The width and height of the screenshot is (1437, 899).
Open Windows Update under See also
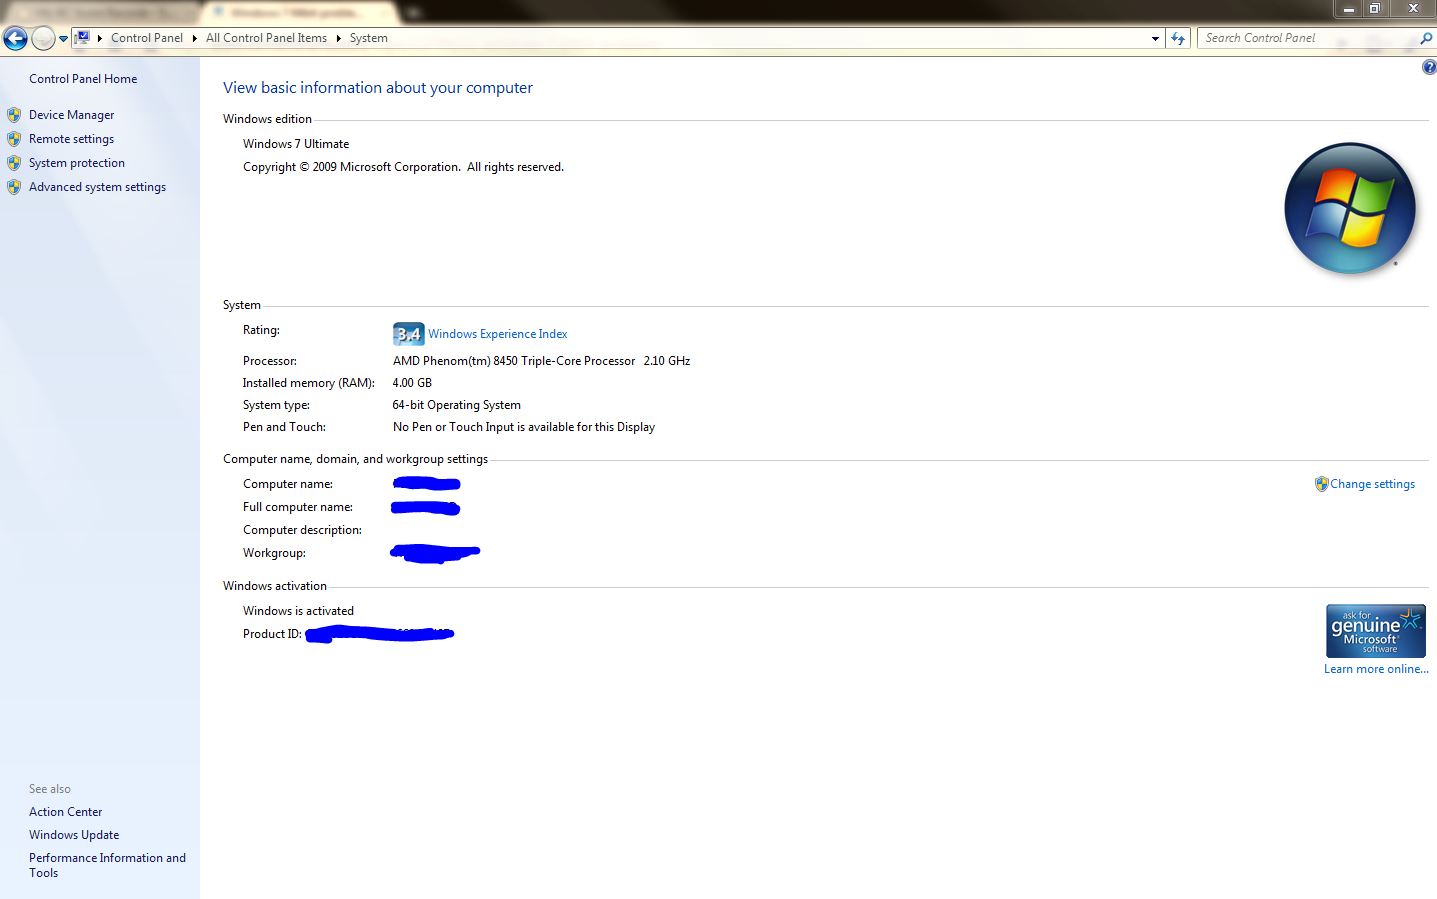click(74, 835)
